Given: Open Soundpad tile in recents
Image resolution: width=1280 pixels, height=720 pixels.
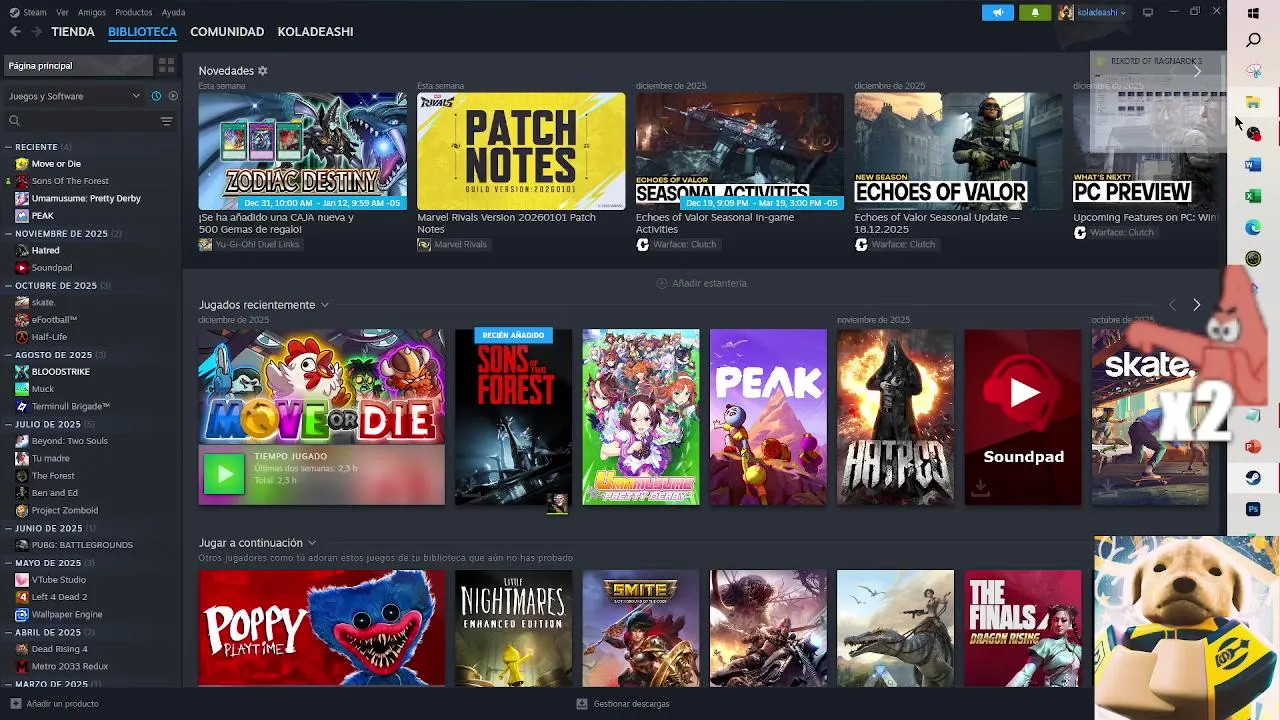Looking at the screenshot, I should (1023, 417).
